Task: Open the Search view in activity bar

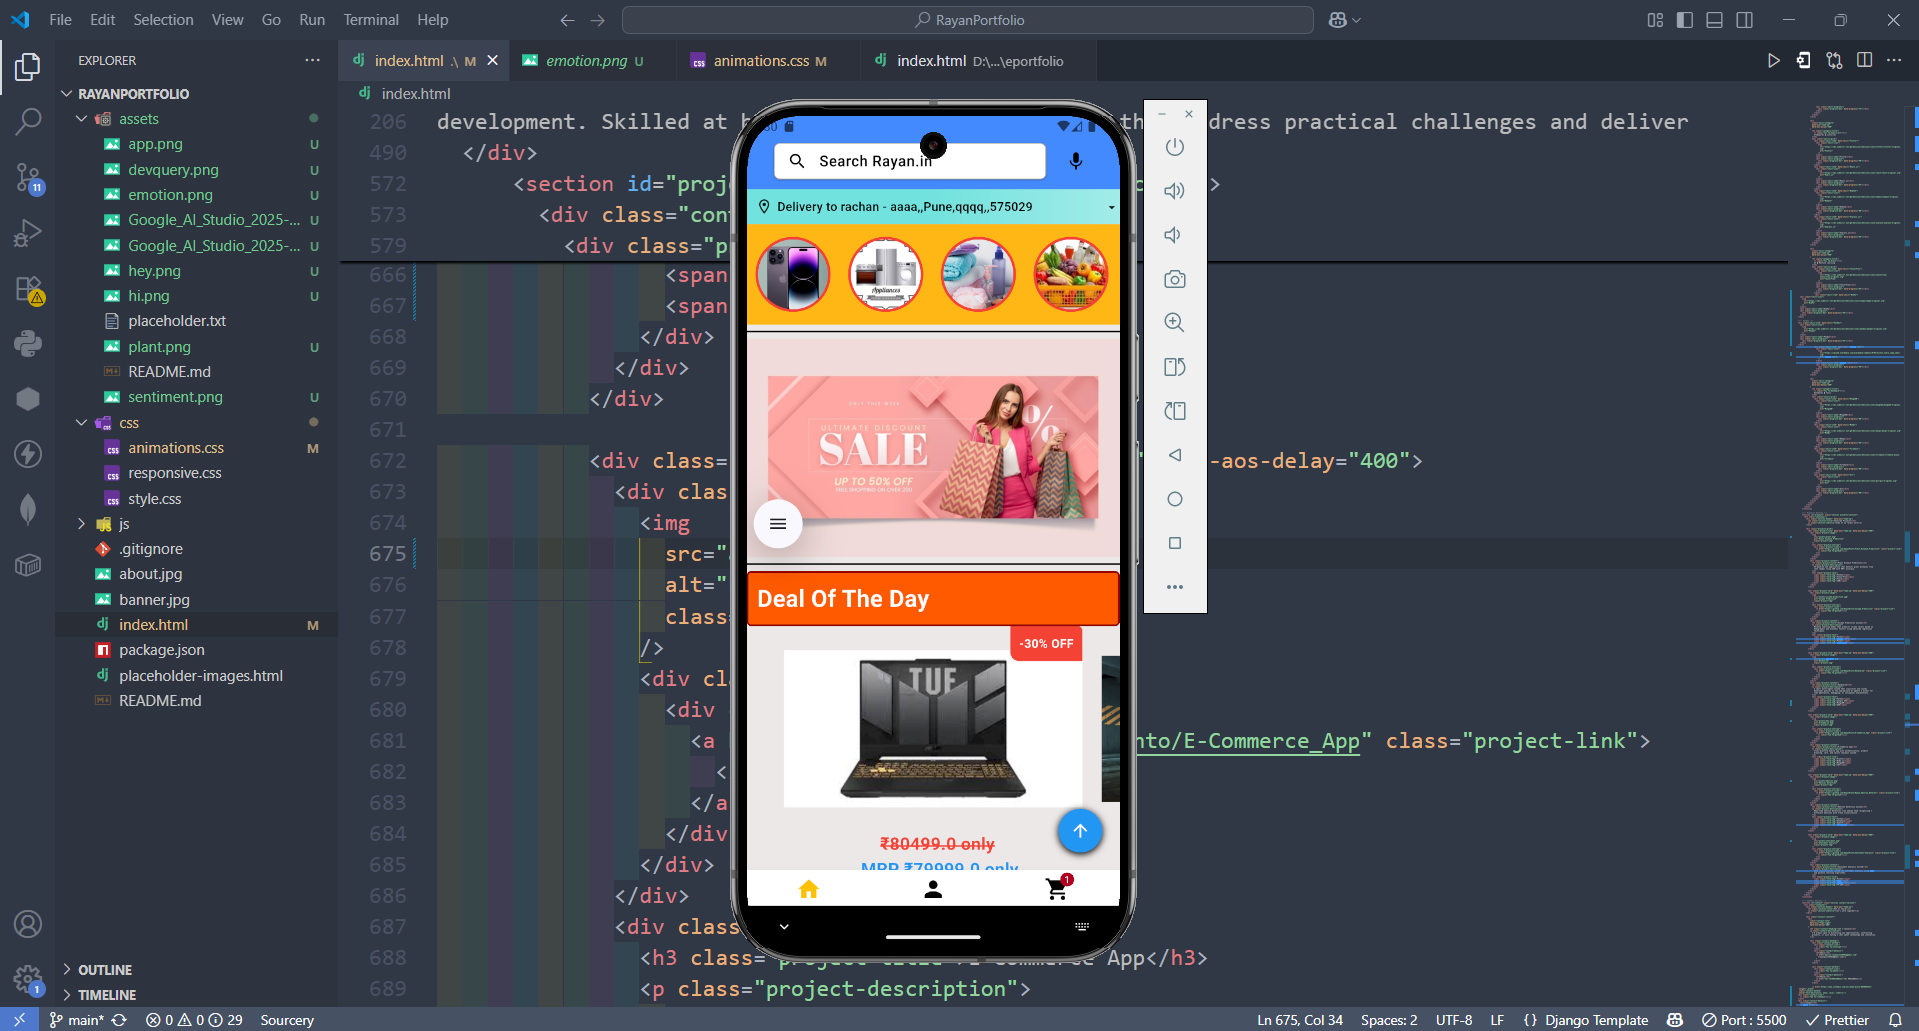Action: click(x=28, y=122)
